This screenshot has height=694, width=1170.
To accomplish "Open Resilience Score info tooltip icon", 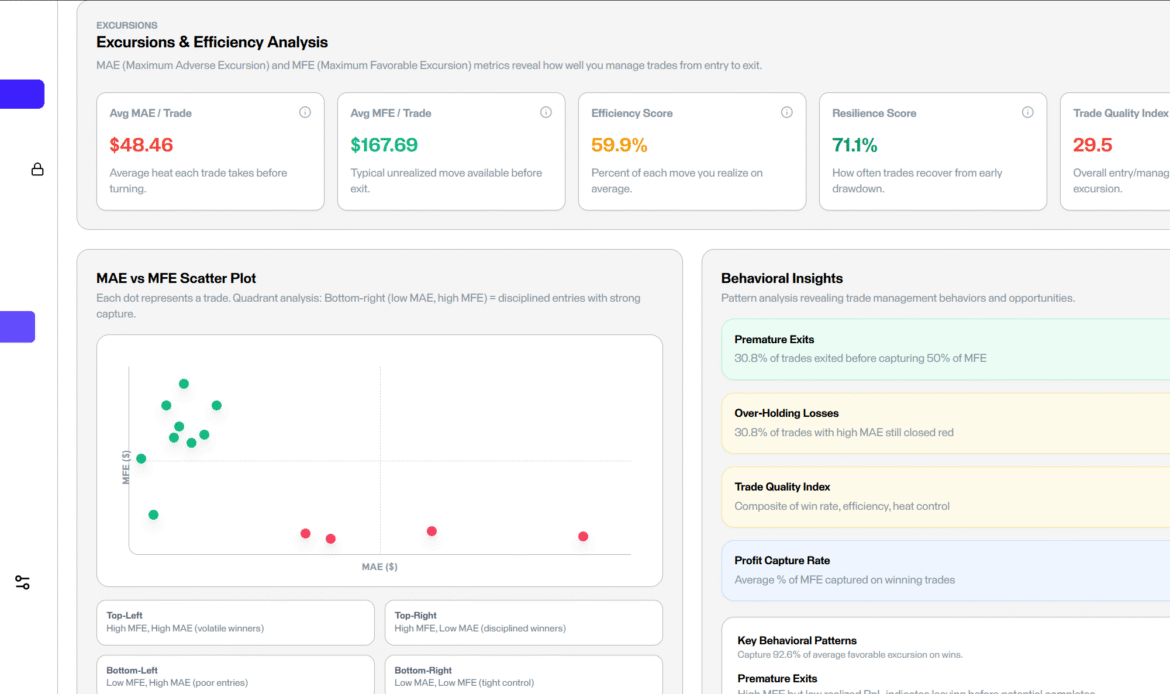I will 1028,112.
